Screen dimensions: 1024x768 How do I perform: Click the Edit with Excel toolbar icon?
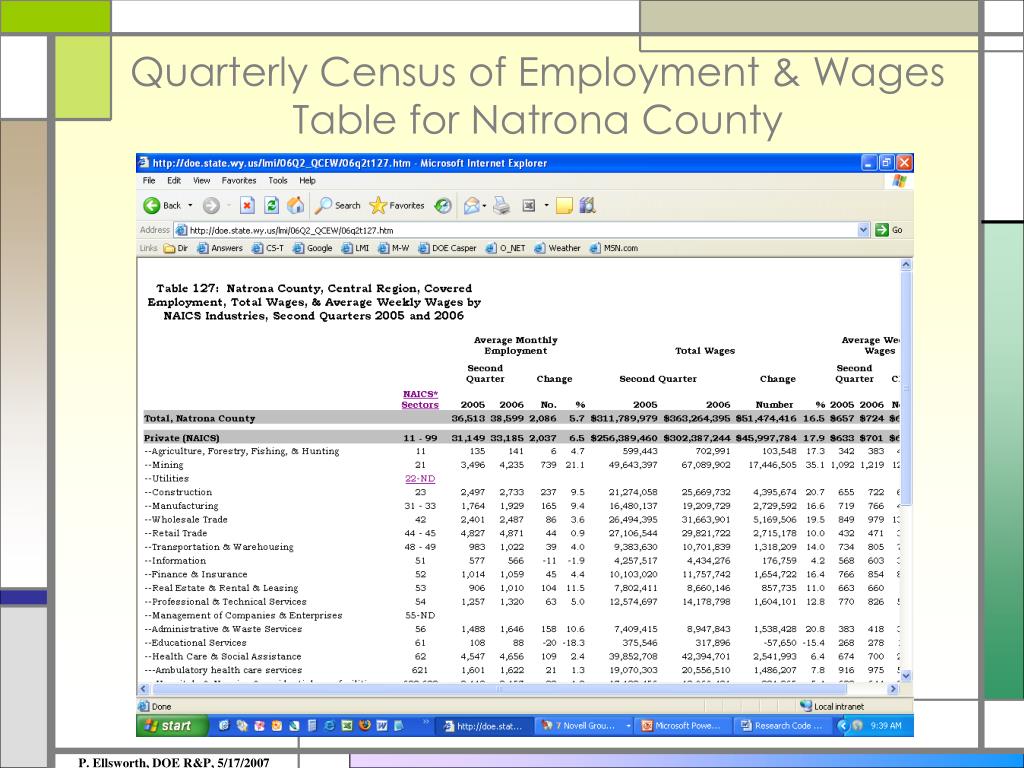pyautogui.click(x=529, y=206)
